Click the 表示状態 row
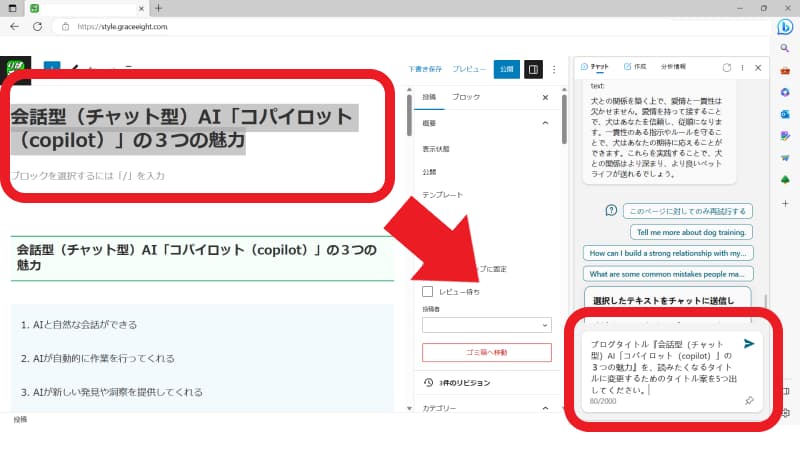800x450 pixels. tap(436, 149)
